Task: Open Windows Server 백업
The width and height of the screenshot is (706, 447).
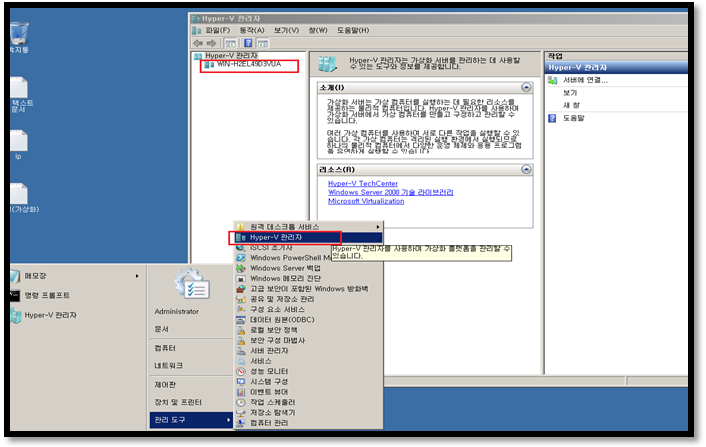Action: pyautogui.click(x=308, y=268)
